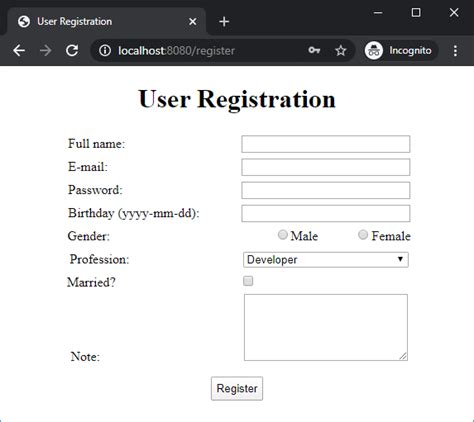Focus the Full name text field
The image size is (474, 422).
point(326,144)
